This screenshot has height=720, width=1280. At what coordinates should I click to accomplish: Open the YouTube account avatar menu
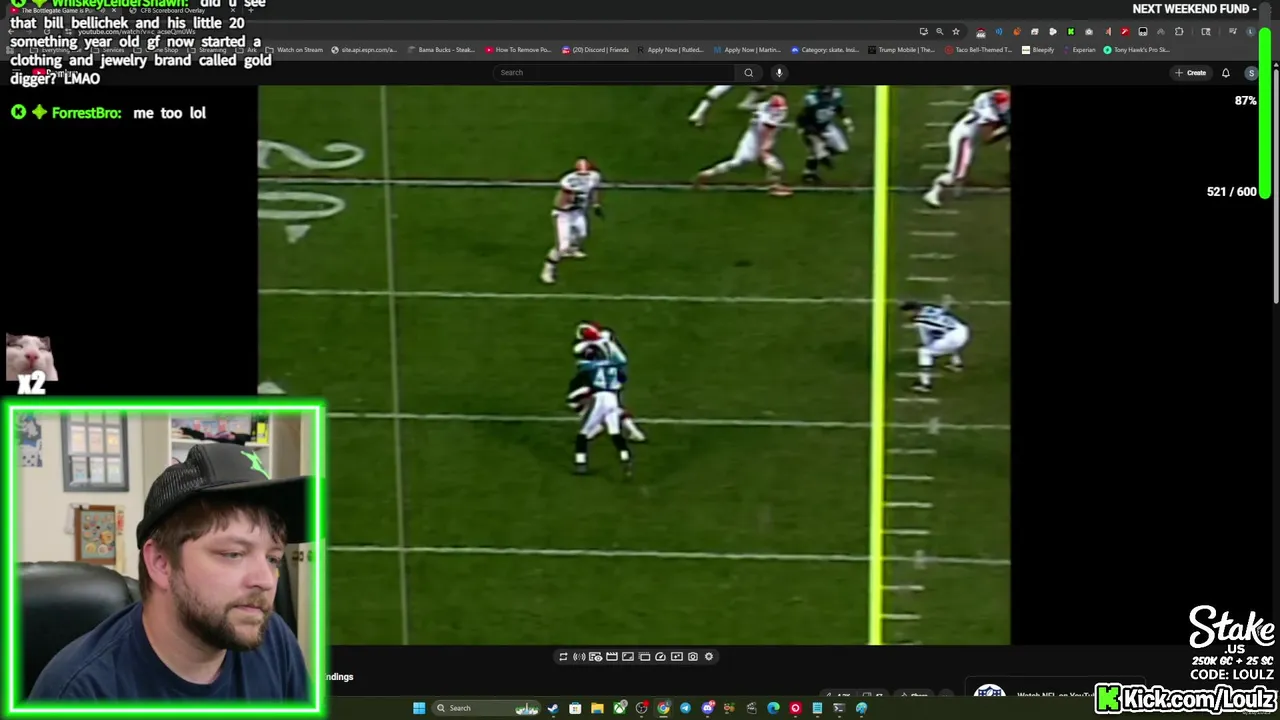(1251, 73)
